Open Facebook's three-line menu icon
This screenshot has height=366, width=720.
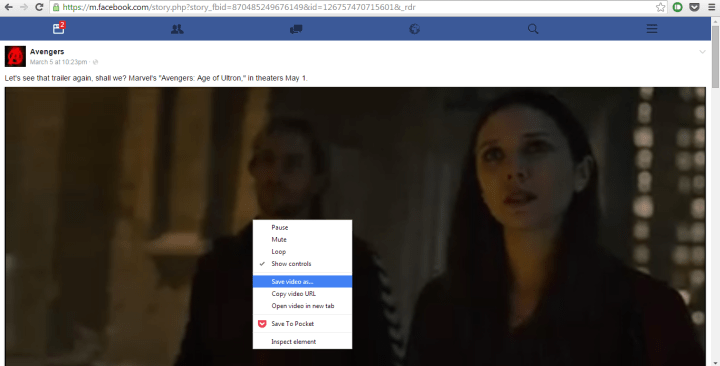(652, 29)
